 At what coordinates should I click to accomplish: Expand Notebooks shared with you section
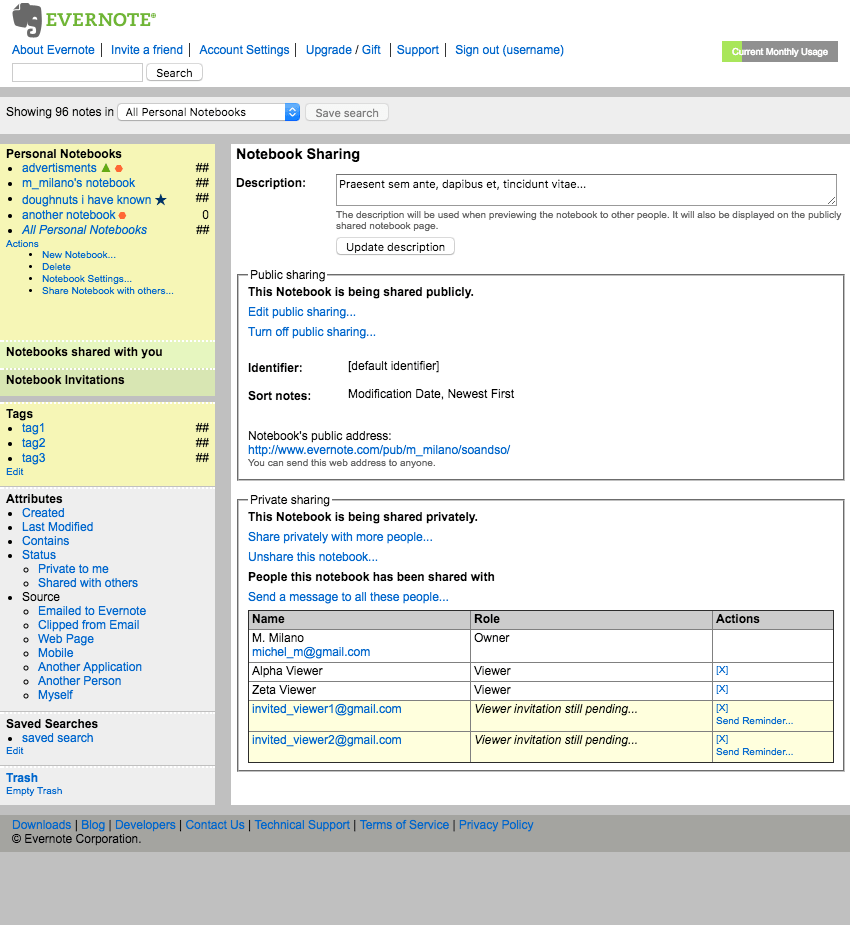[x=84, y=352]
